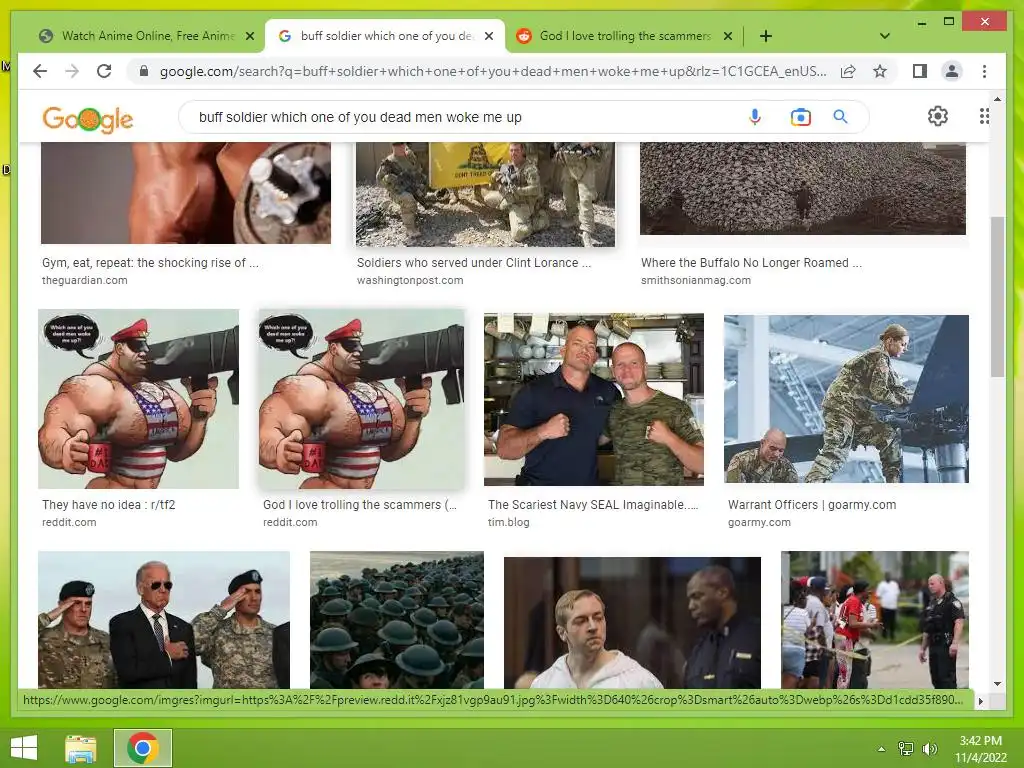The width and height of the screenshot is (1024, 768).
Task: Open Soldiers who served under Clint Lorance image
Action: coord(485,194)
